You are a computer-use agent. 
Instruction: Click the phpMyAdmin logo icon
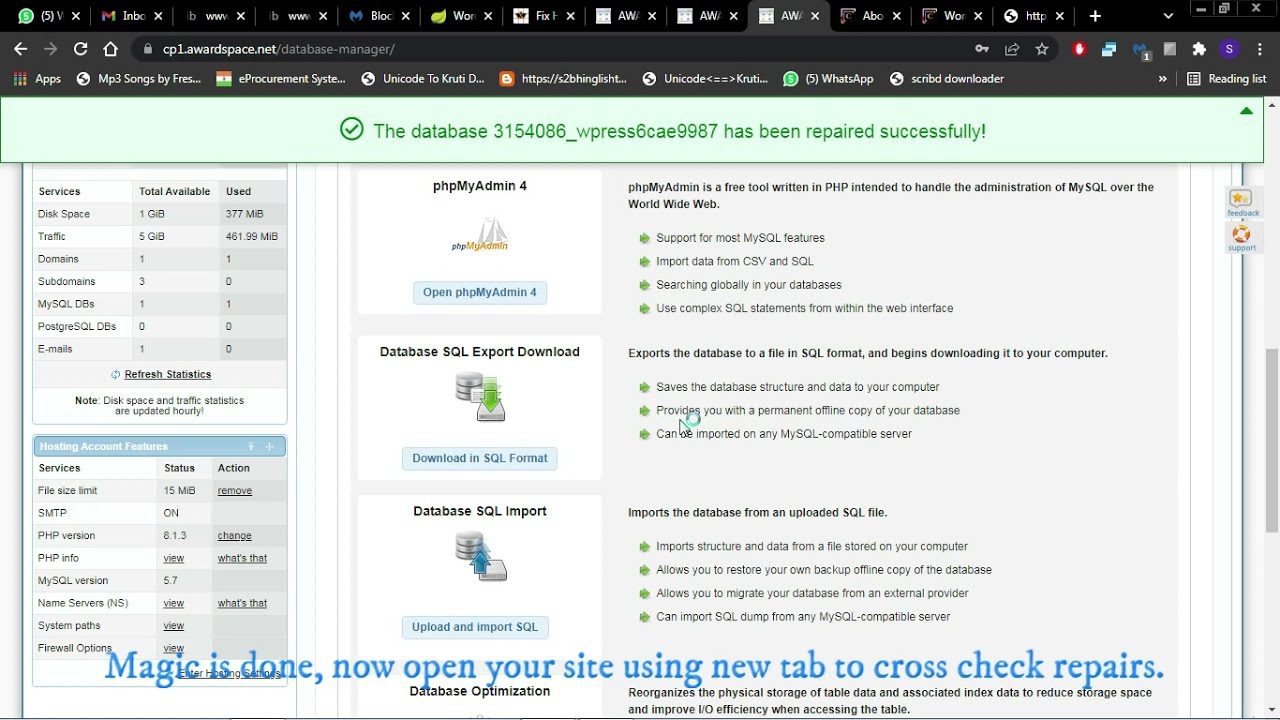480,236
